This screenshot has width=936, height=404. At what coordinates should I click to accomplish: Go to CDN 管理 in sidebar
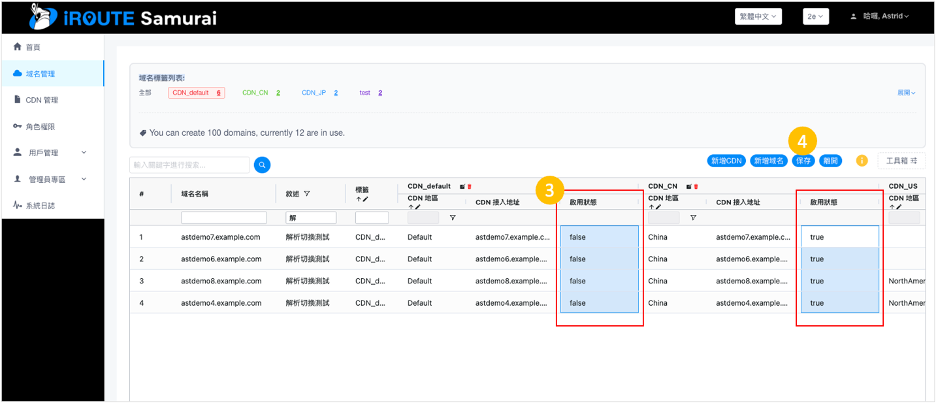pyautogui.click(x=42, y=100)
